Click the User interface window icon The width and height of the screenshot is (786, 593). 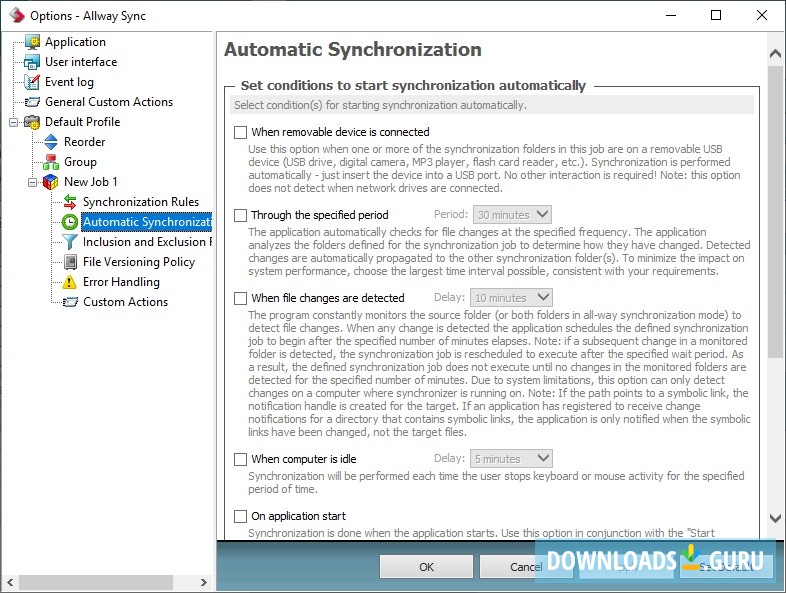click(32, 62)
